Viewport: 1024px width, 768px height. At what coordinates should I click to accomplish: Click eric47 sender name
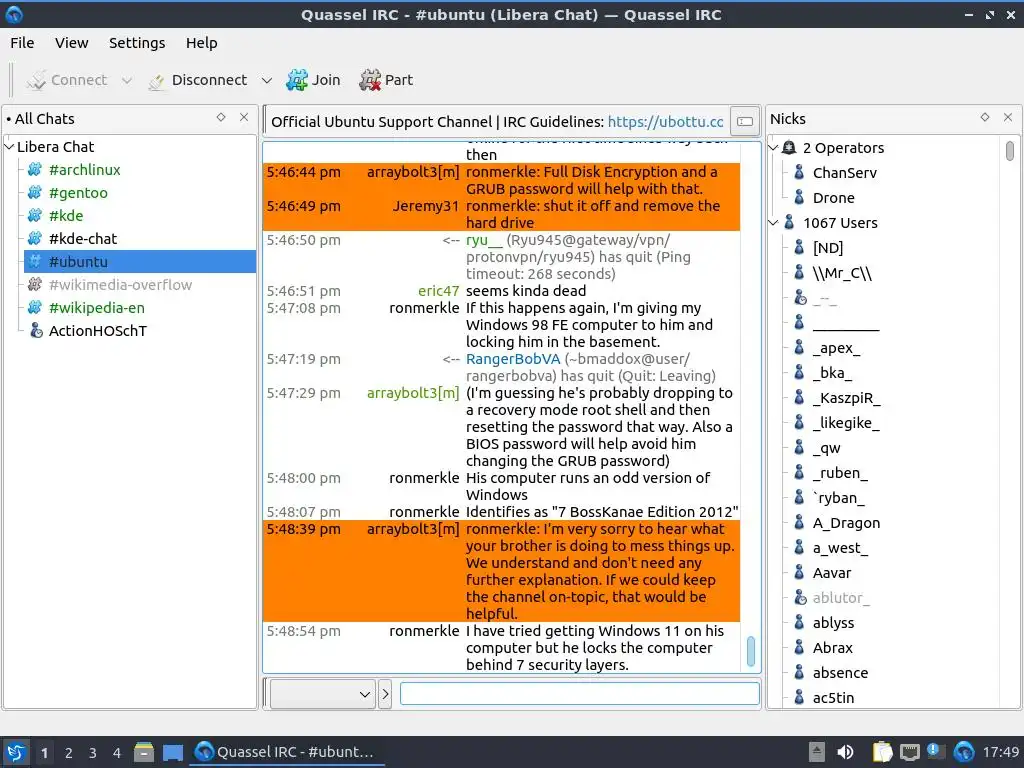438,291
